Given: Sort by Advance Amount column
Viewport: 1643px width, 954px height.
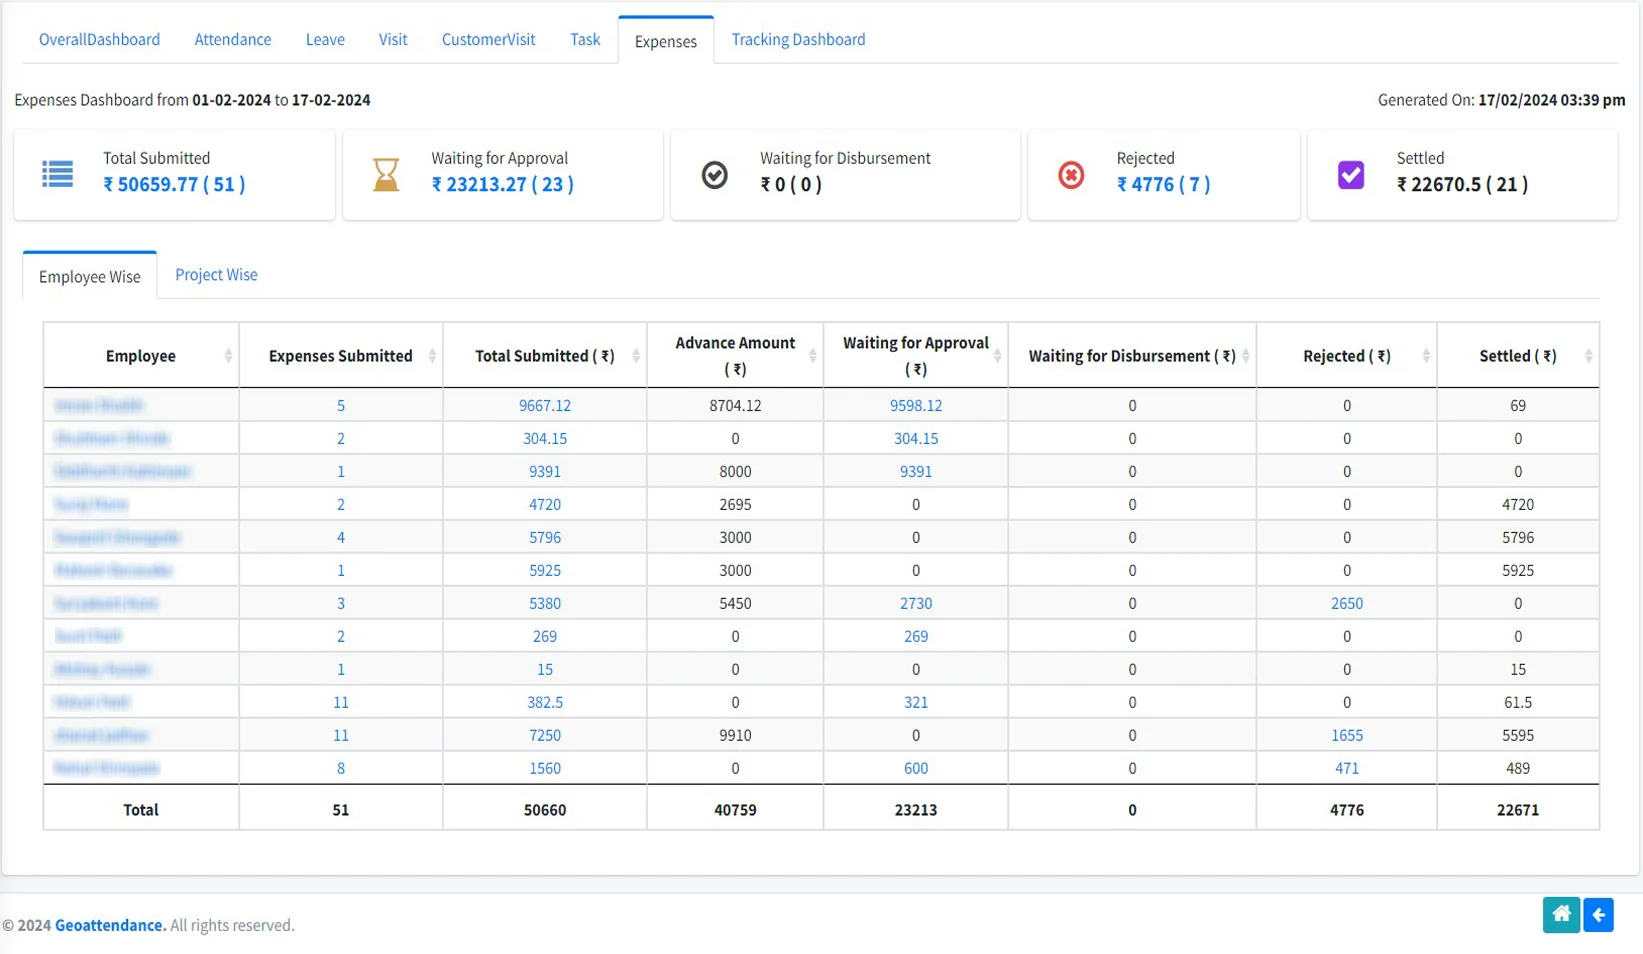Looking at the screenshot, I should [812, 356].
